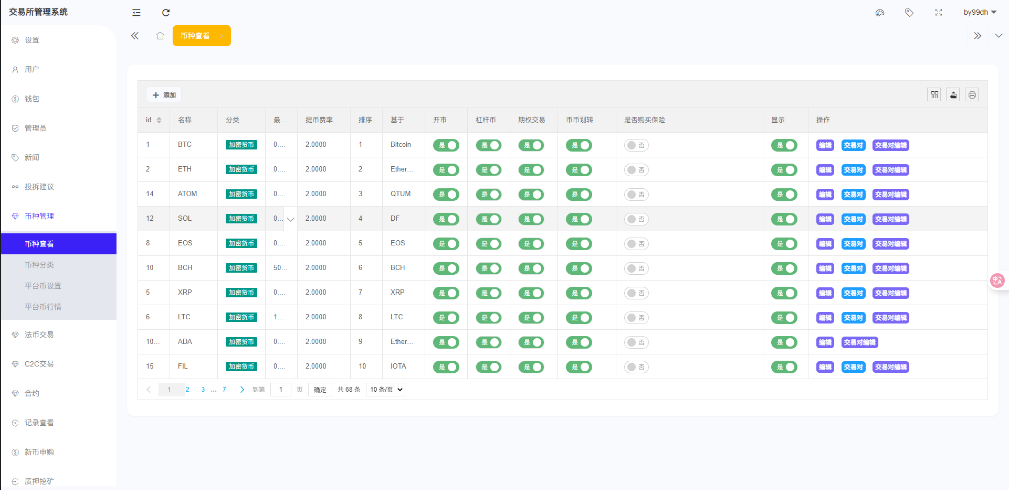Toggle 杠杆币 switch for ETH row

pyautogui.click(x=488, y=170)
